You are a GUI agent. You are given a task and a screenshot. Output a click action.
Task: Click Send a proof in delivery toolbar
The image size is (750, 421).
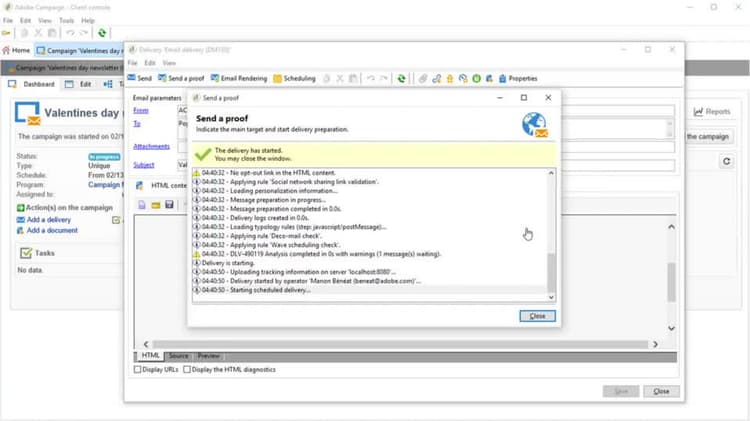point(181,78)
